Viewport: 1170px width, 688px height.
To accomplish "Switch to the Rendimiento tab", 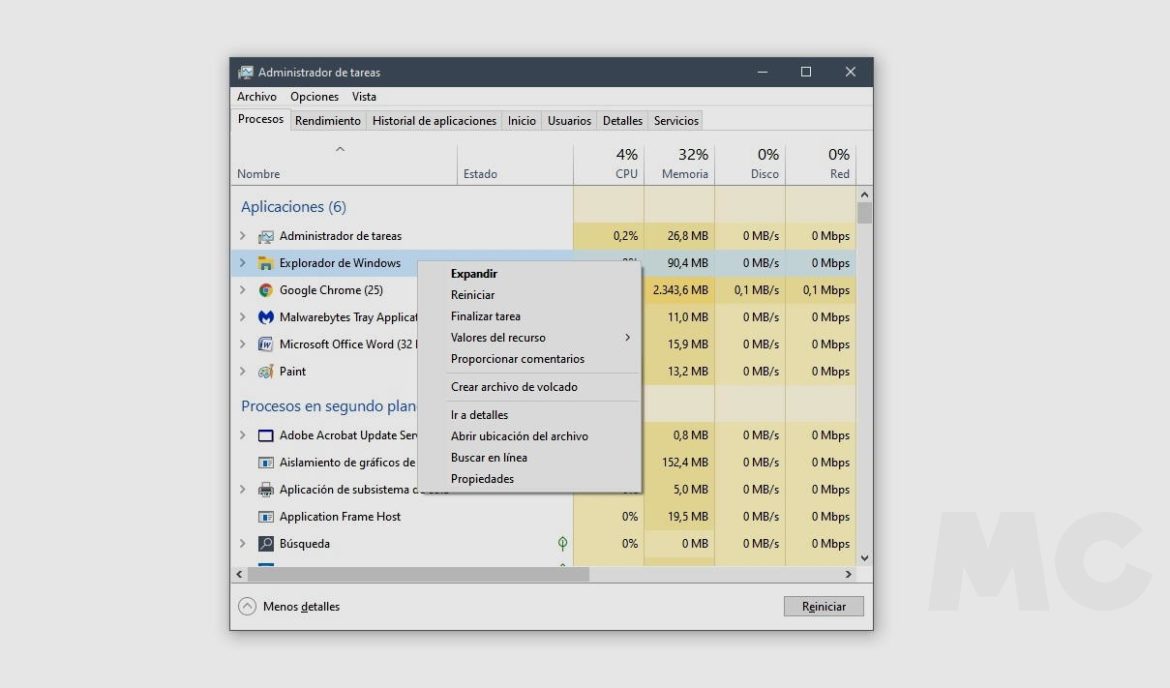I will 328,121.
